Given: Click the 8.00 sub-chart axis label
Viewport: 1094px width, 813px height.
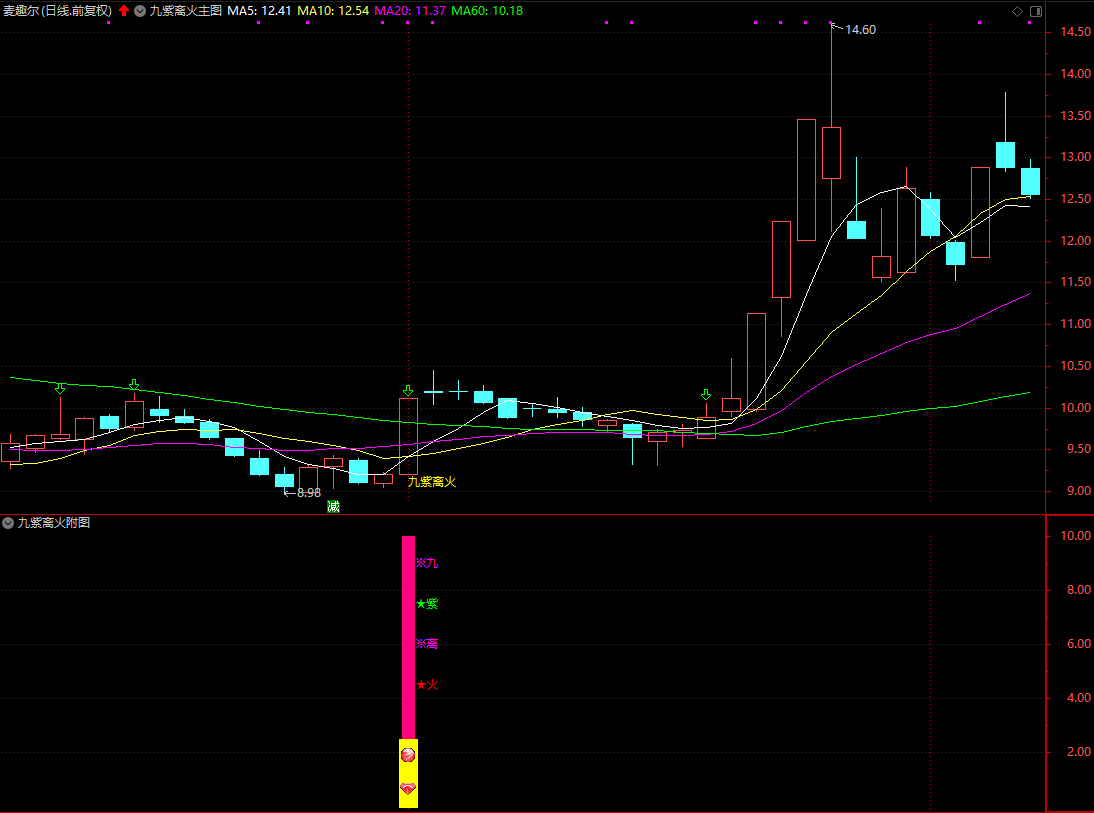Looking at the screenshot, I should [x=1079, y=590].
